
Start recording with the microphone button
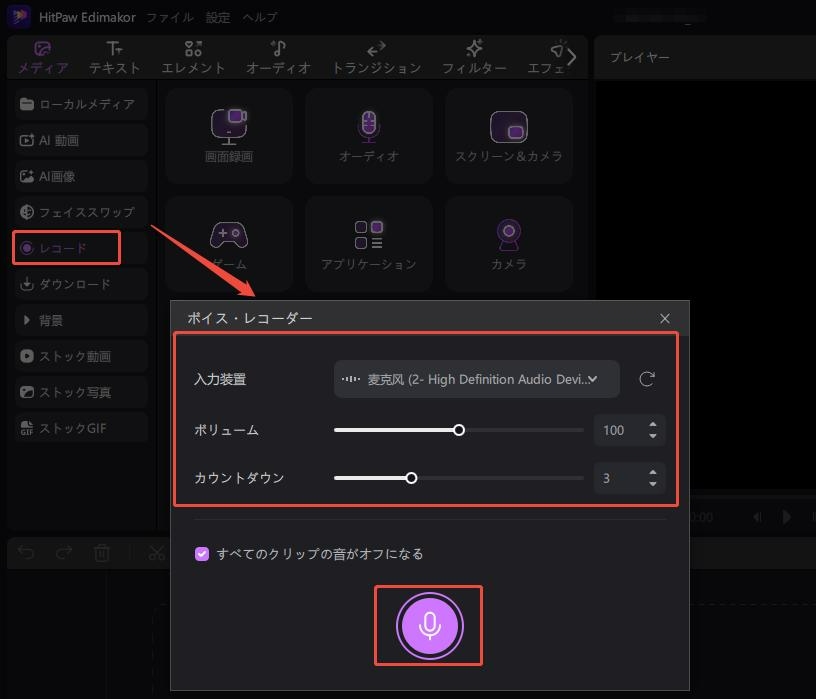tap(428, 625)
